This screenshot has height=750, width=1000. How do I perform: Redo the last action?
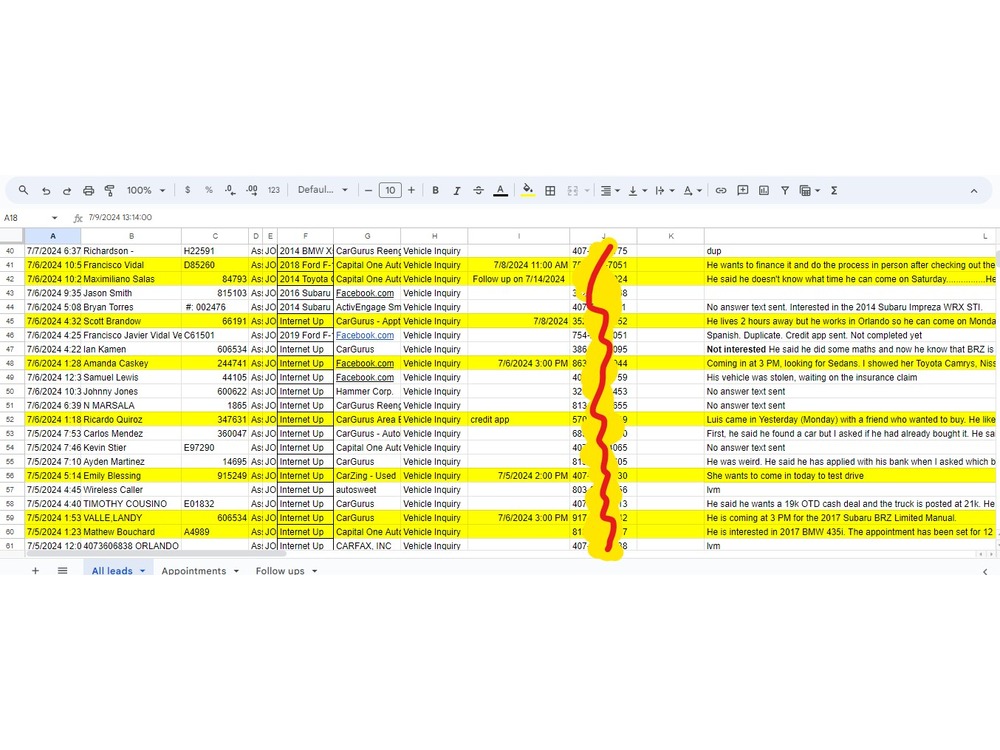(67, 190)
